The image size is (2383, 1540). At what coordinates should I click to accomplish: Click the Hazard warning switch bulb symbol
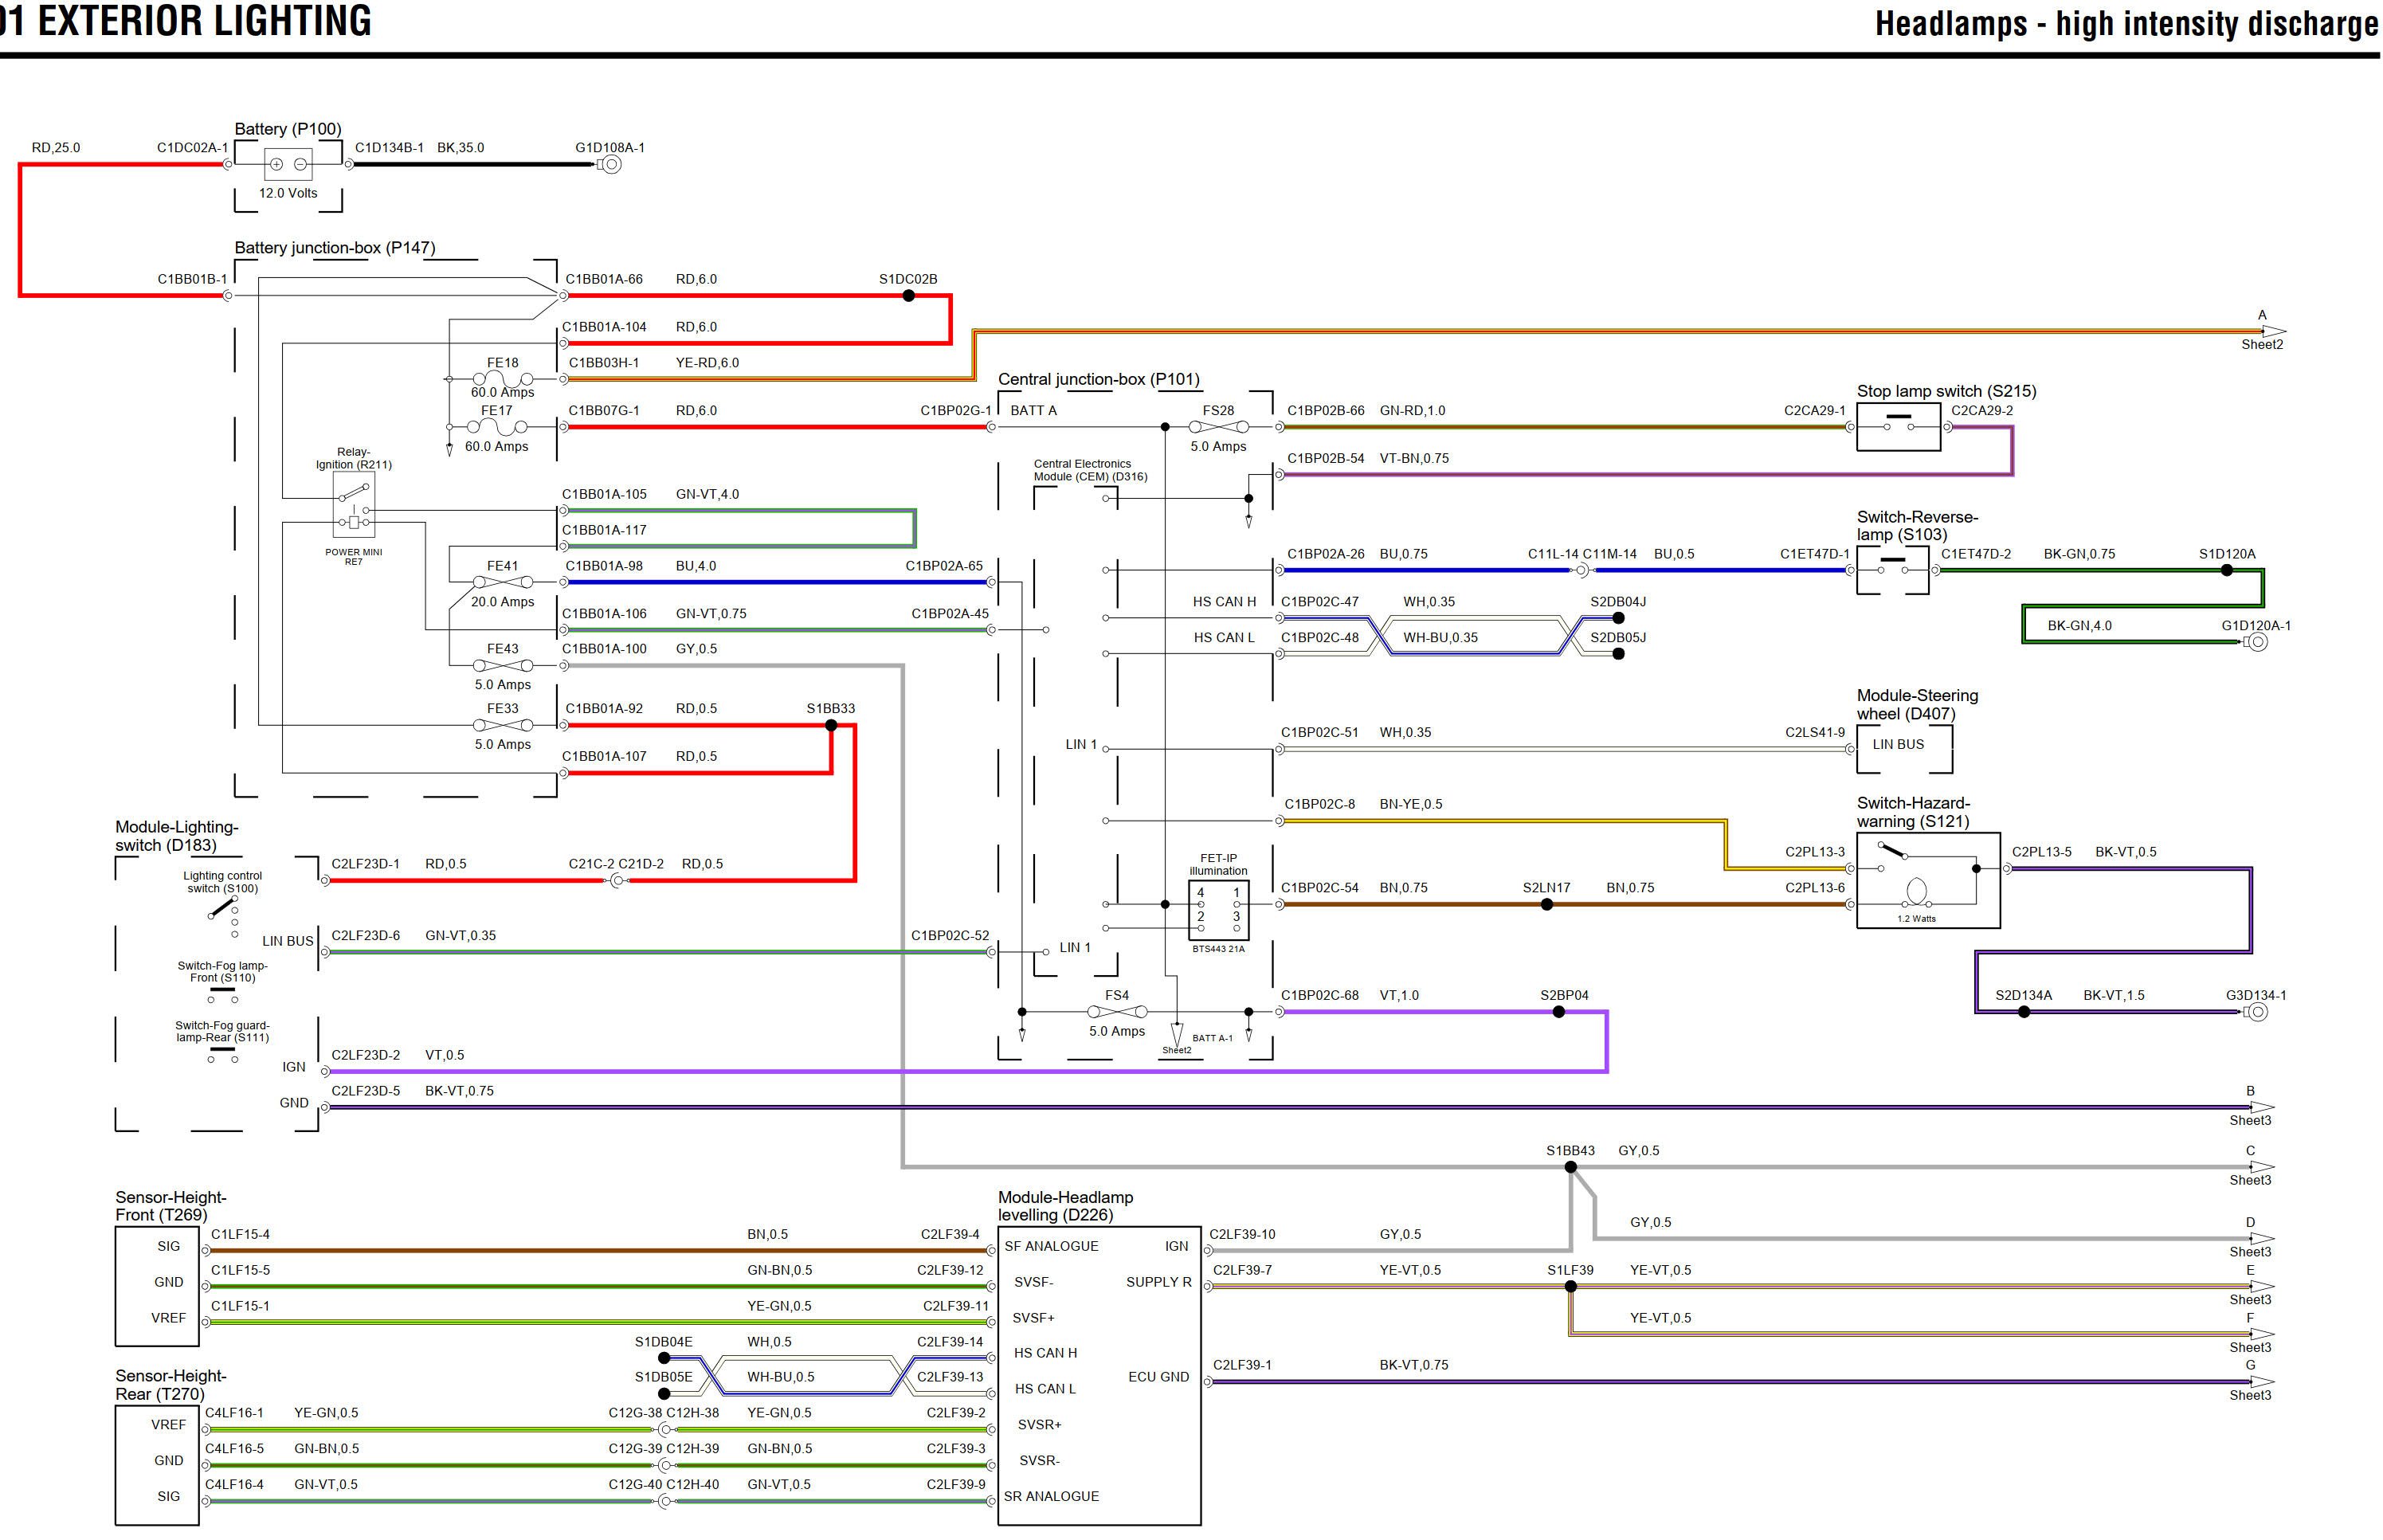coord(1916,891)
